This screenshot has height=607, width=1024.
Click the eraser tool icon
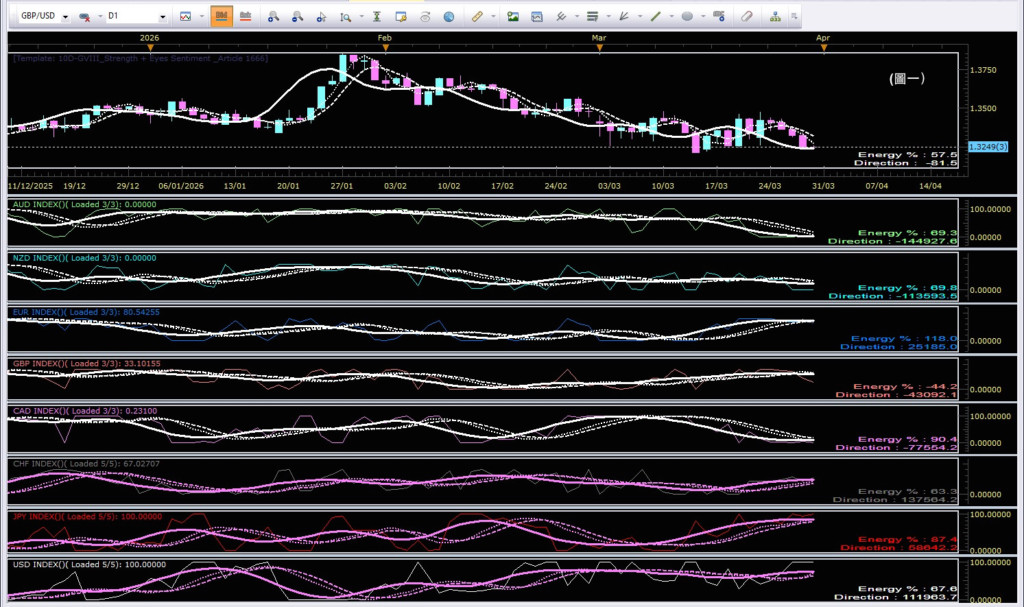[746, 17]
